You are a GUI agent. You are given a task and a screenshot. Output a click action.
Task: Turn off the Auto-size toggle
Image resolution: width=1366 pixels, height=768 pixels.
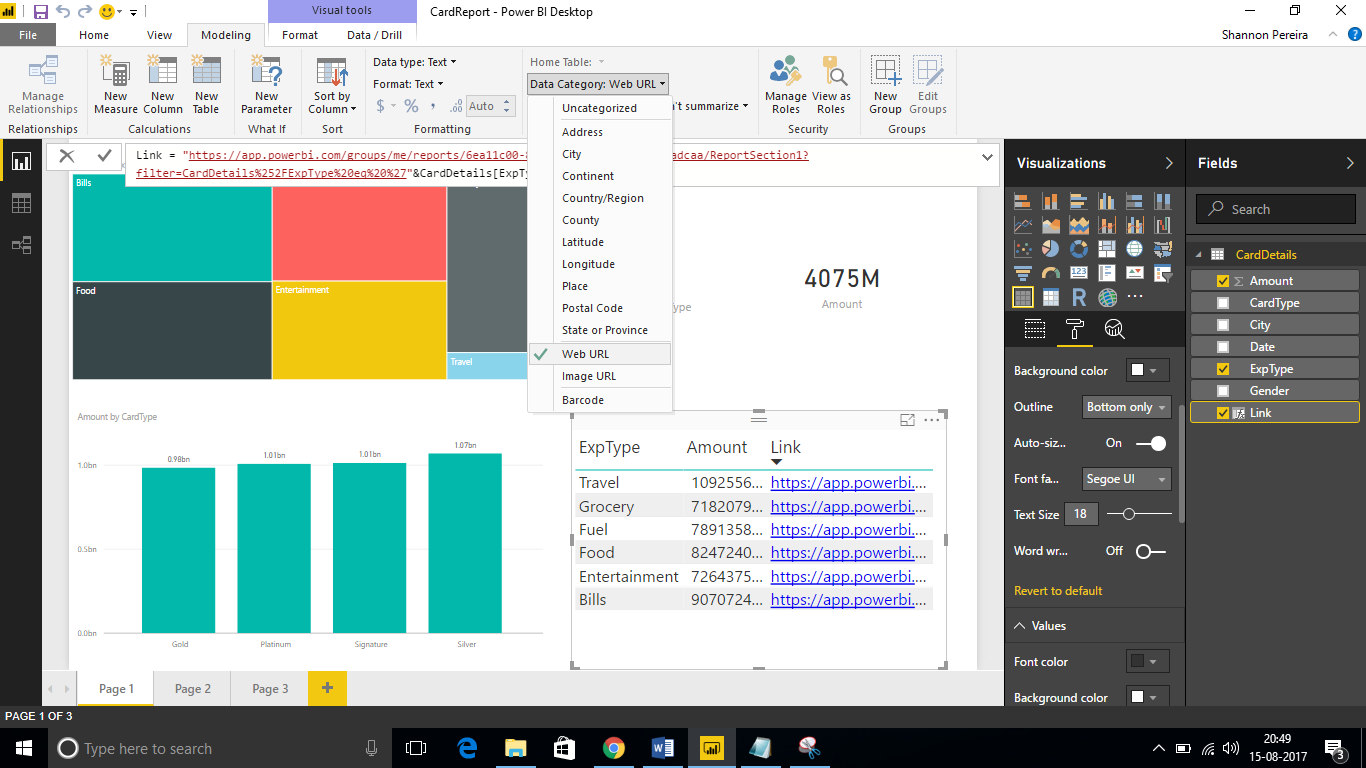pyautogui.click(x=1151, y=443)
